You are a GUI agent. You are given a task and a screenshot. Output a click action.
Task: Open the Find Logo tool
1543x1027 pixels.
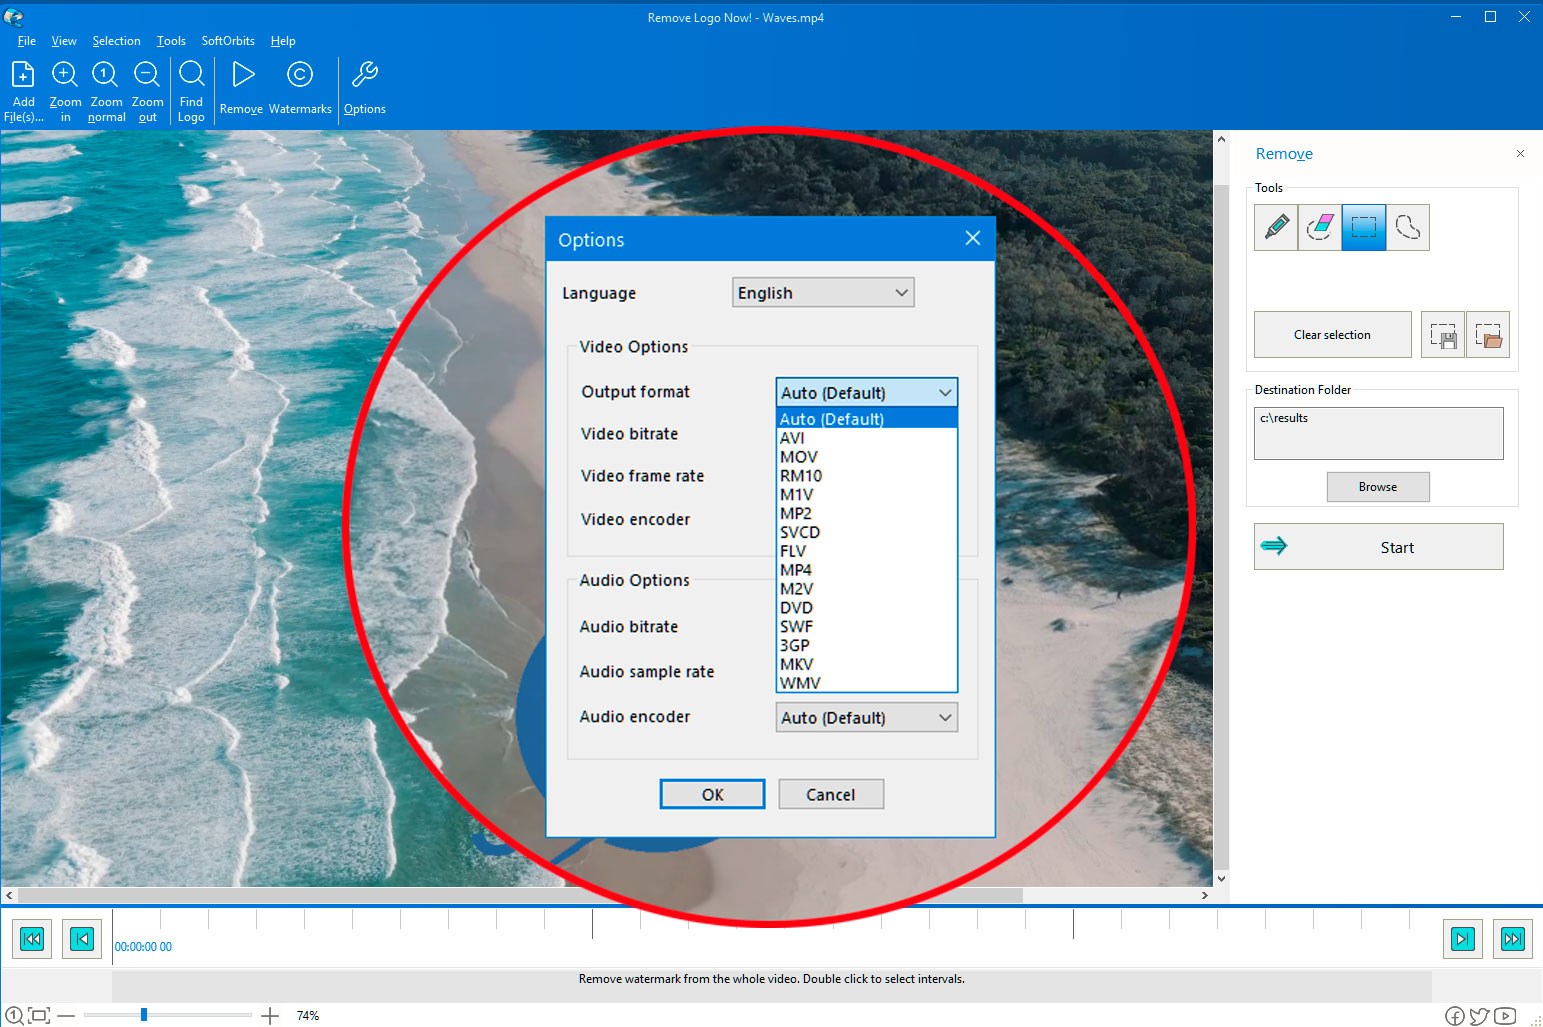pyautogui.click(x=191, y=91)
